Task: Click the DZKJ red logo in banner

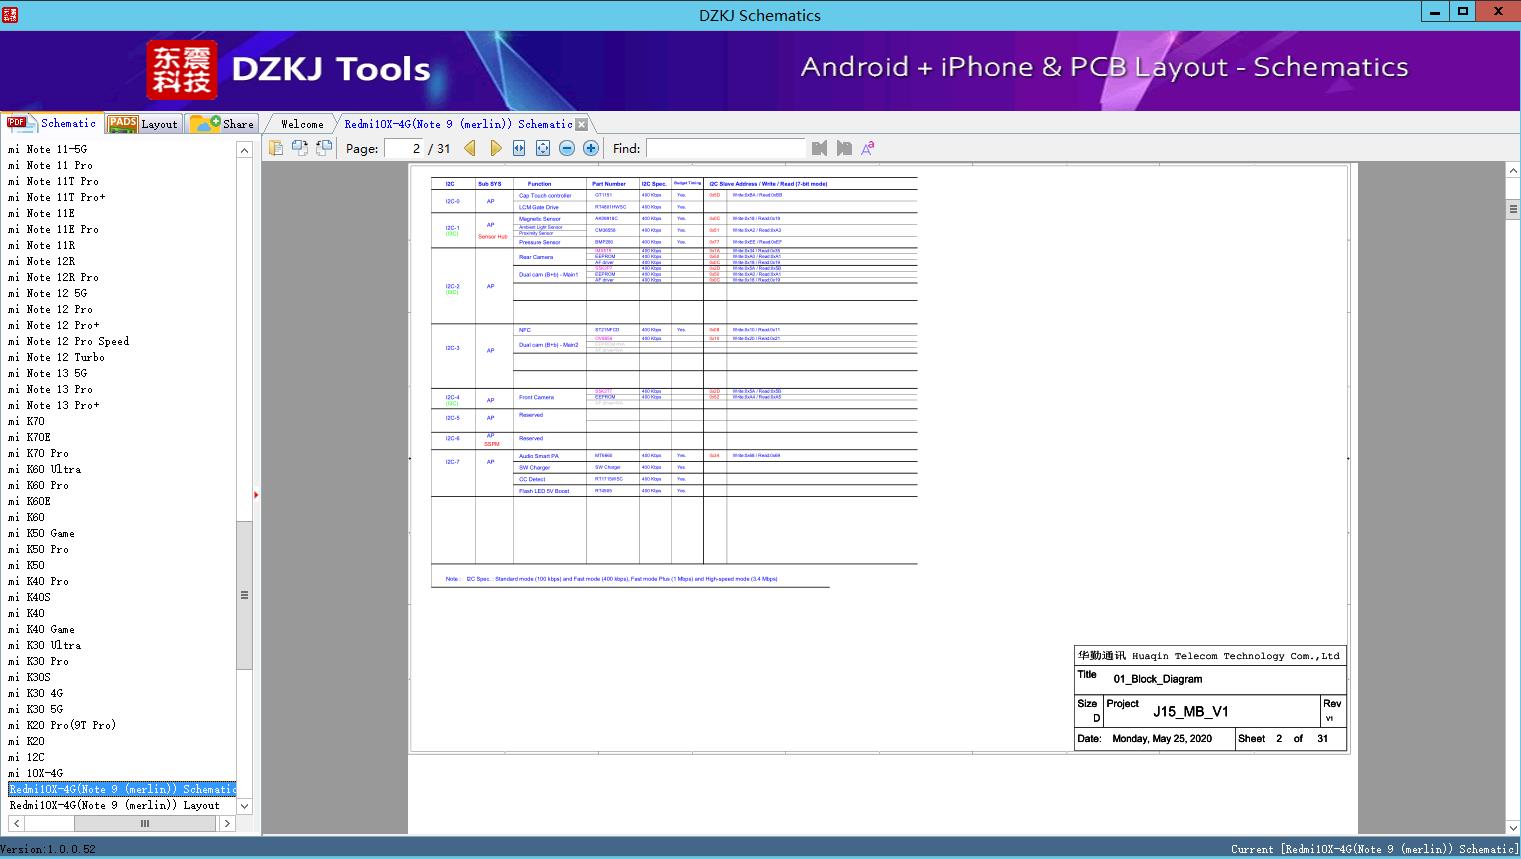Action: tap(182, 70)
